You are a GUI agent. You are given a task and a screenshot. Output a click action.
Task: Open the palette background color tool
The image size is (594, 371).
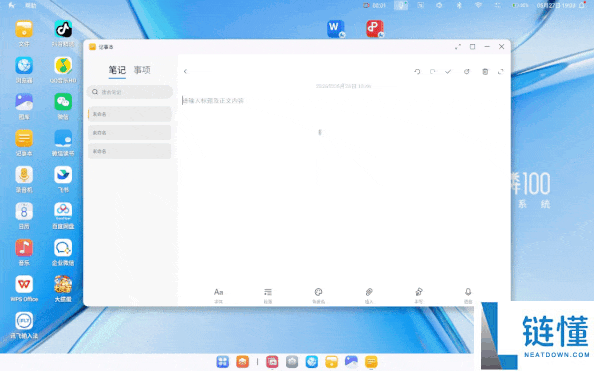pyautogui.click(x=318, y=295)
